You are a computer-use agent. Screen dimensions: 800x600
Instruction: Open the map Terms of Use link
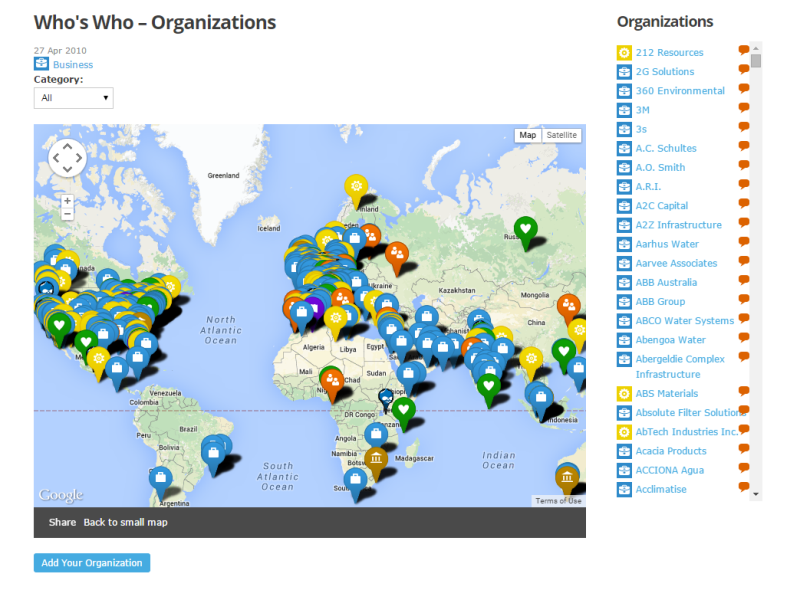(x=558, y=501)
